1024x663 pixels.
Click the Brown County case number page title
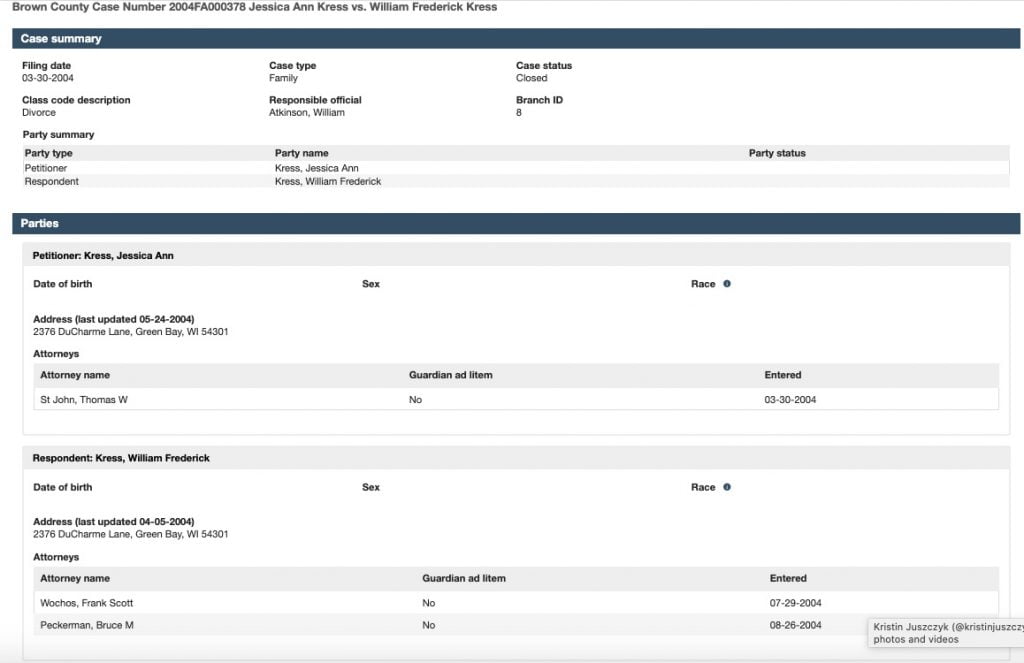pos(255,7)
